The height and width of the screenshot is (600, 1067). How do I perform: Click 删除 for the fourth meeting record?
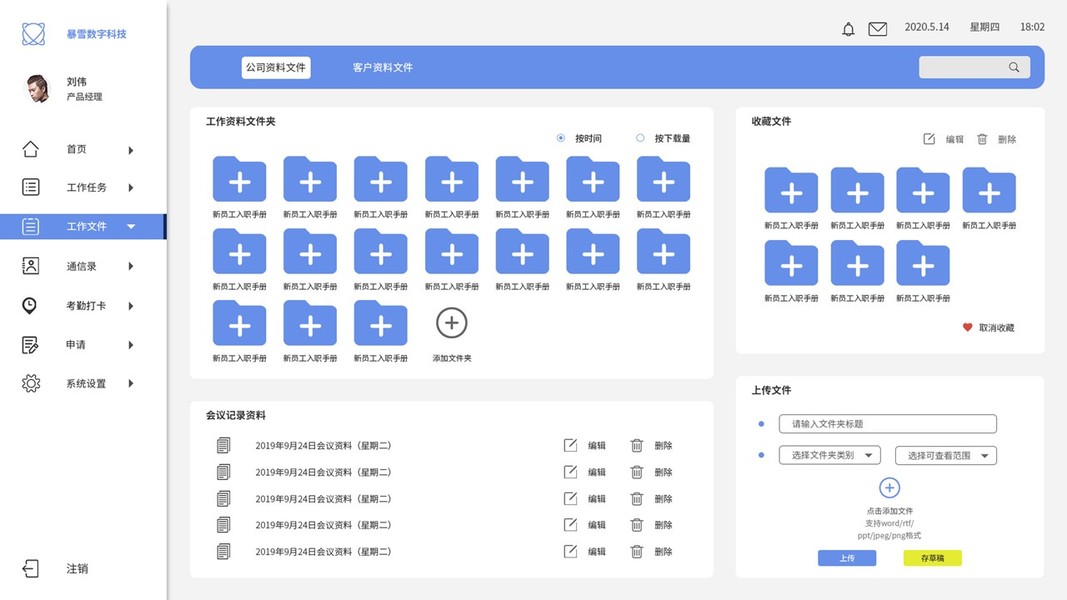[x=663, y=525]
